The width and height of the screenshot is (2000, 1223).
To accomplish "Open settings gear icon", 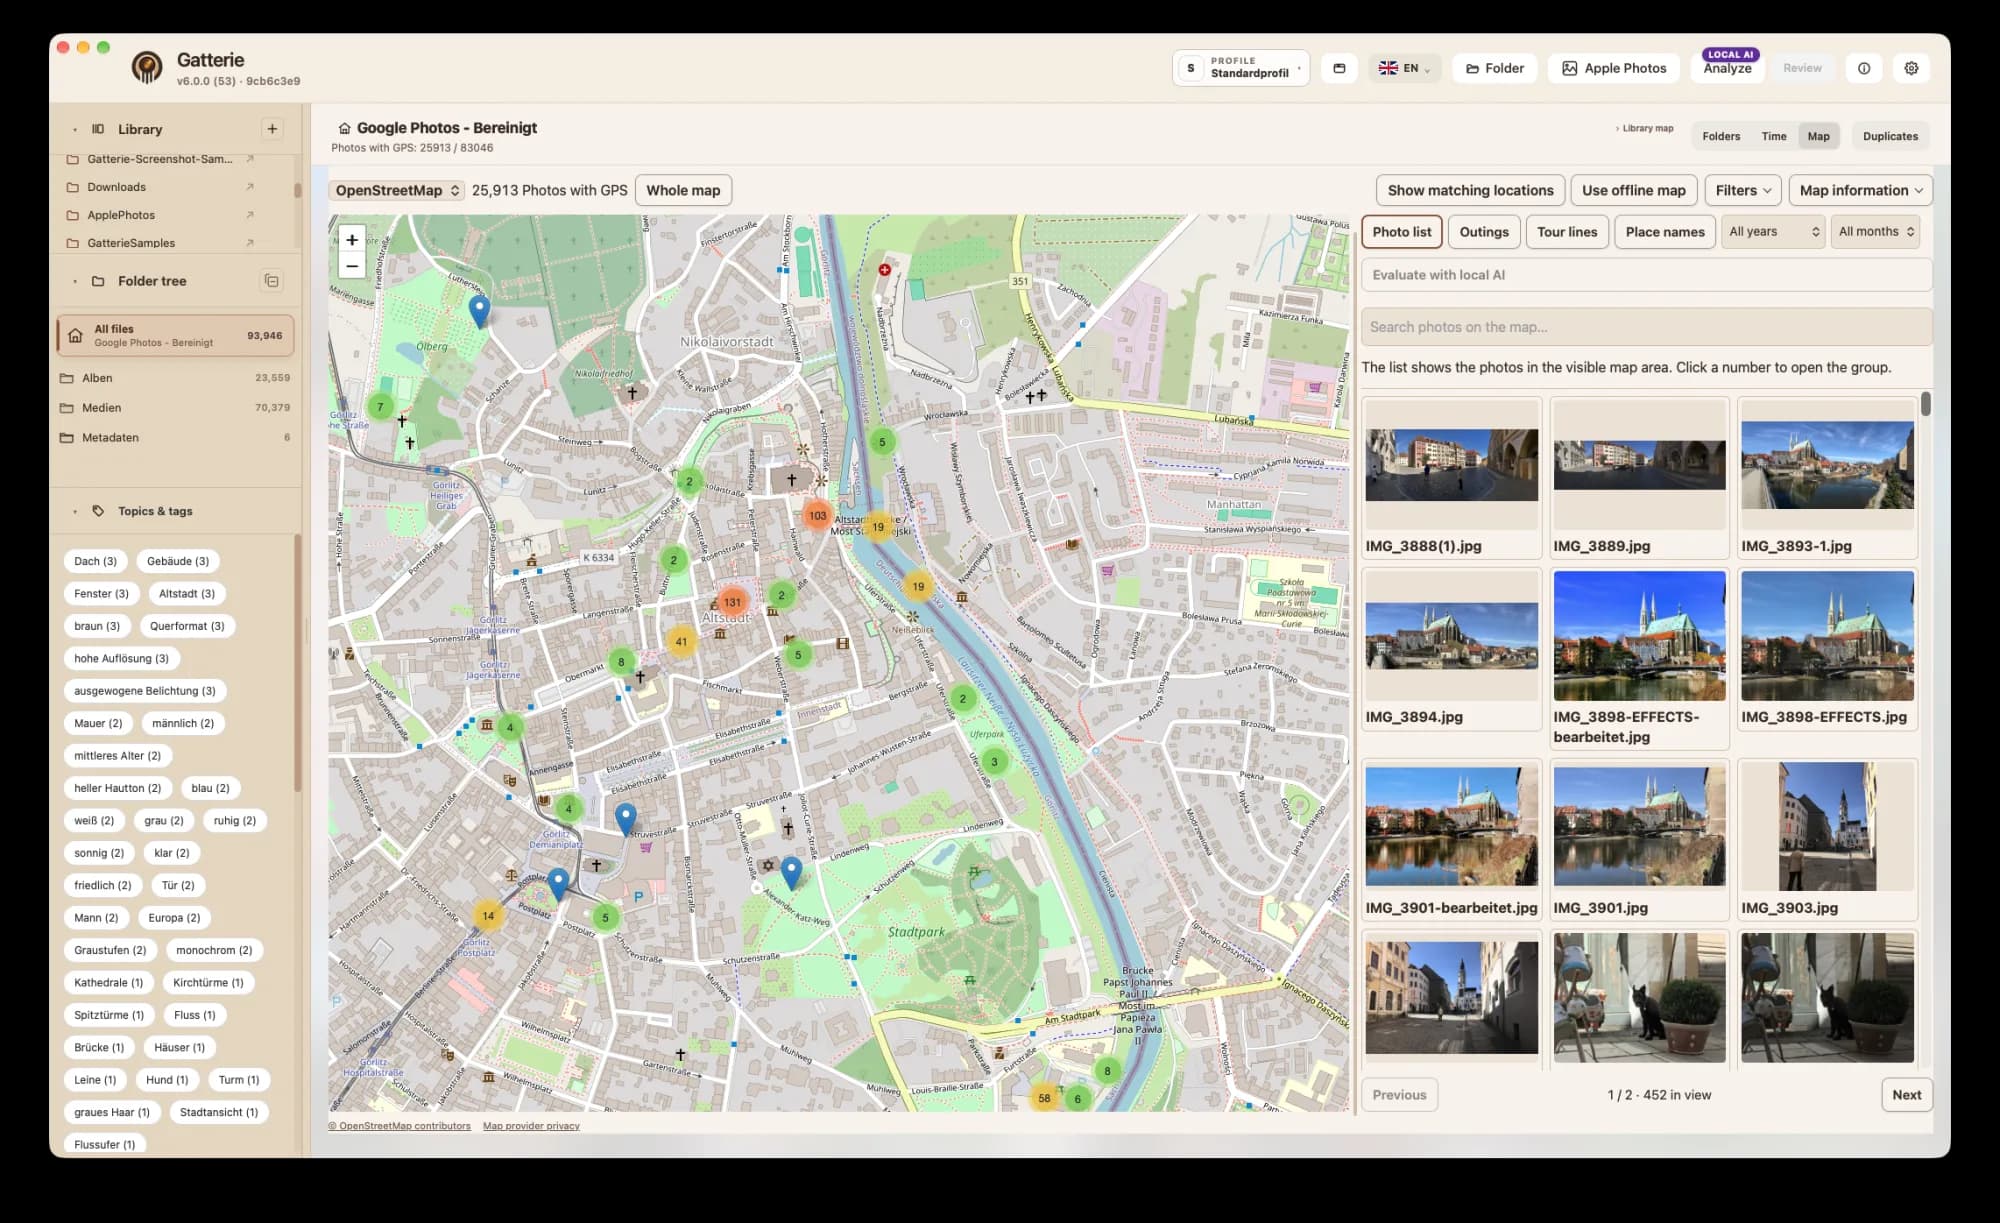I will pos(1911,68).
